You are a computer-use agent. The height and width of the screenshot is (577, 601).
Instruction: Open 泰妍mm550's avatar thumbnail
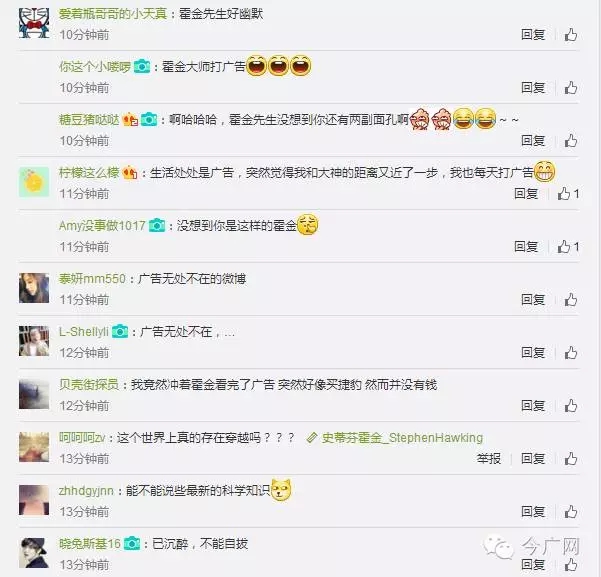coord(34,288)
